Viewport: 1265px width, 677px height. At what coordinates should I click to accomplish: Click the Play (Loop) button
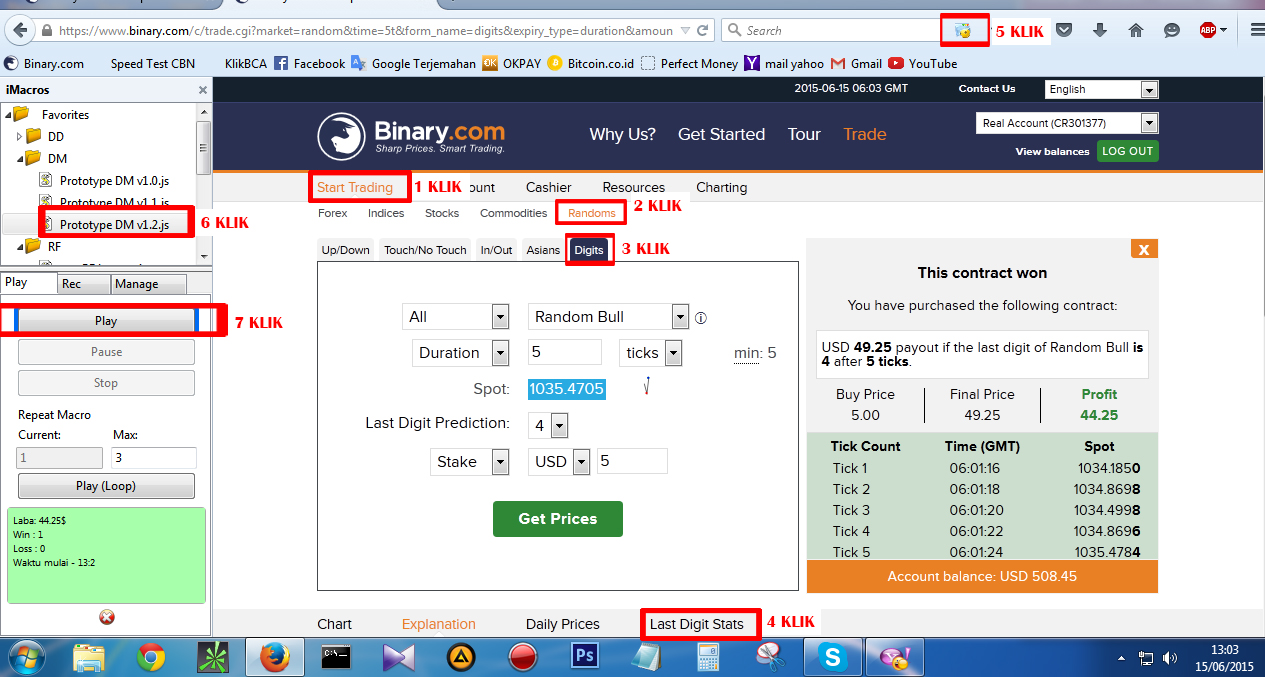(x=106, y=486)
